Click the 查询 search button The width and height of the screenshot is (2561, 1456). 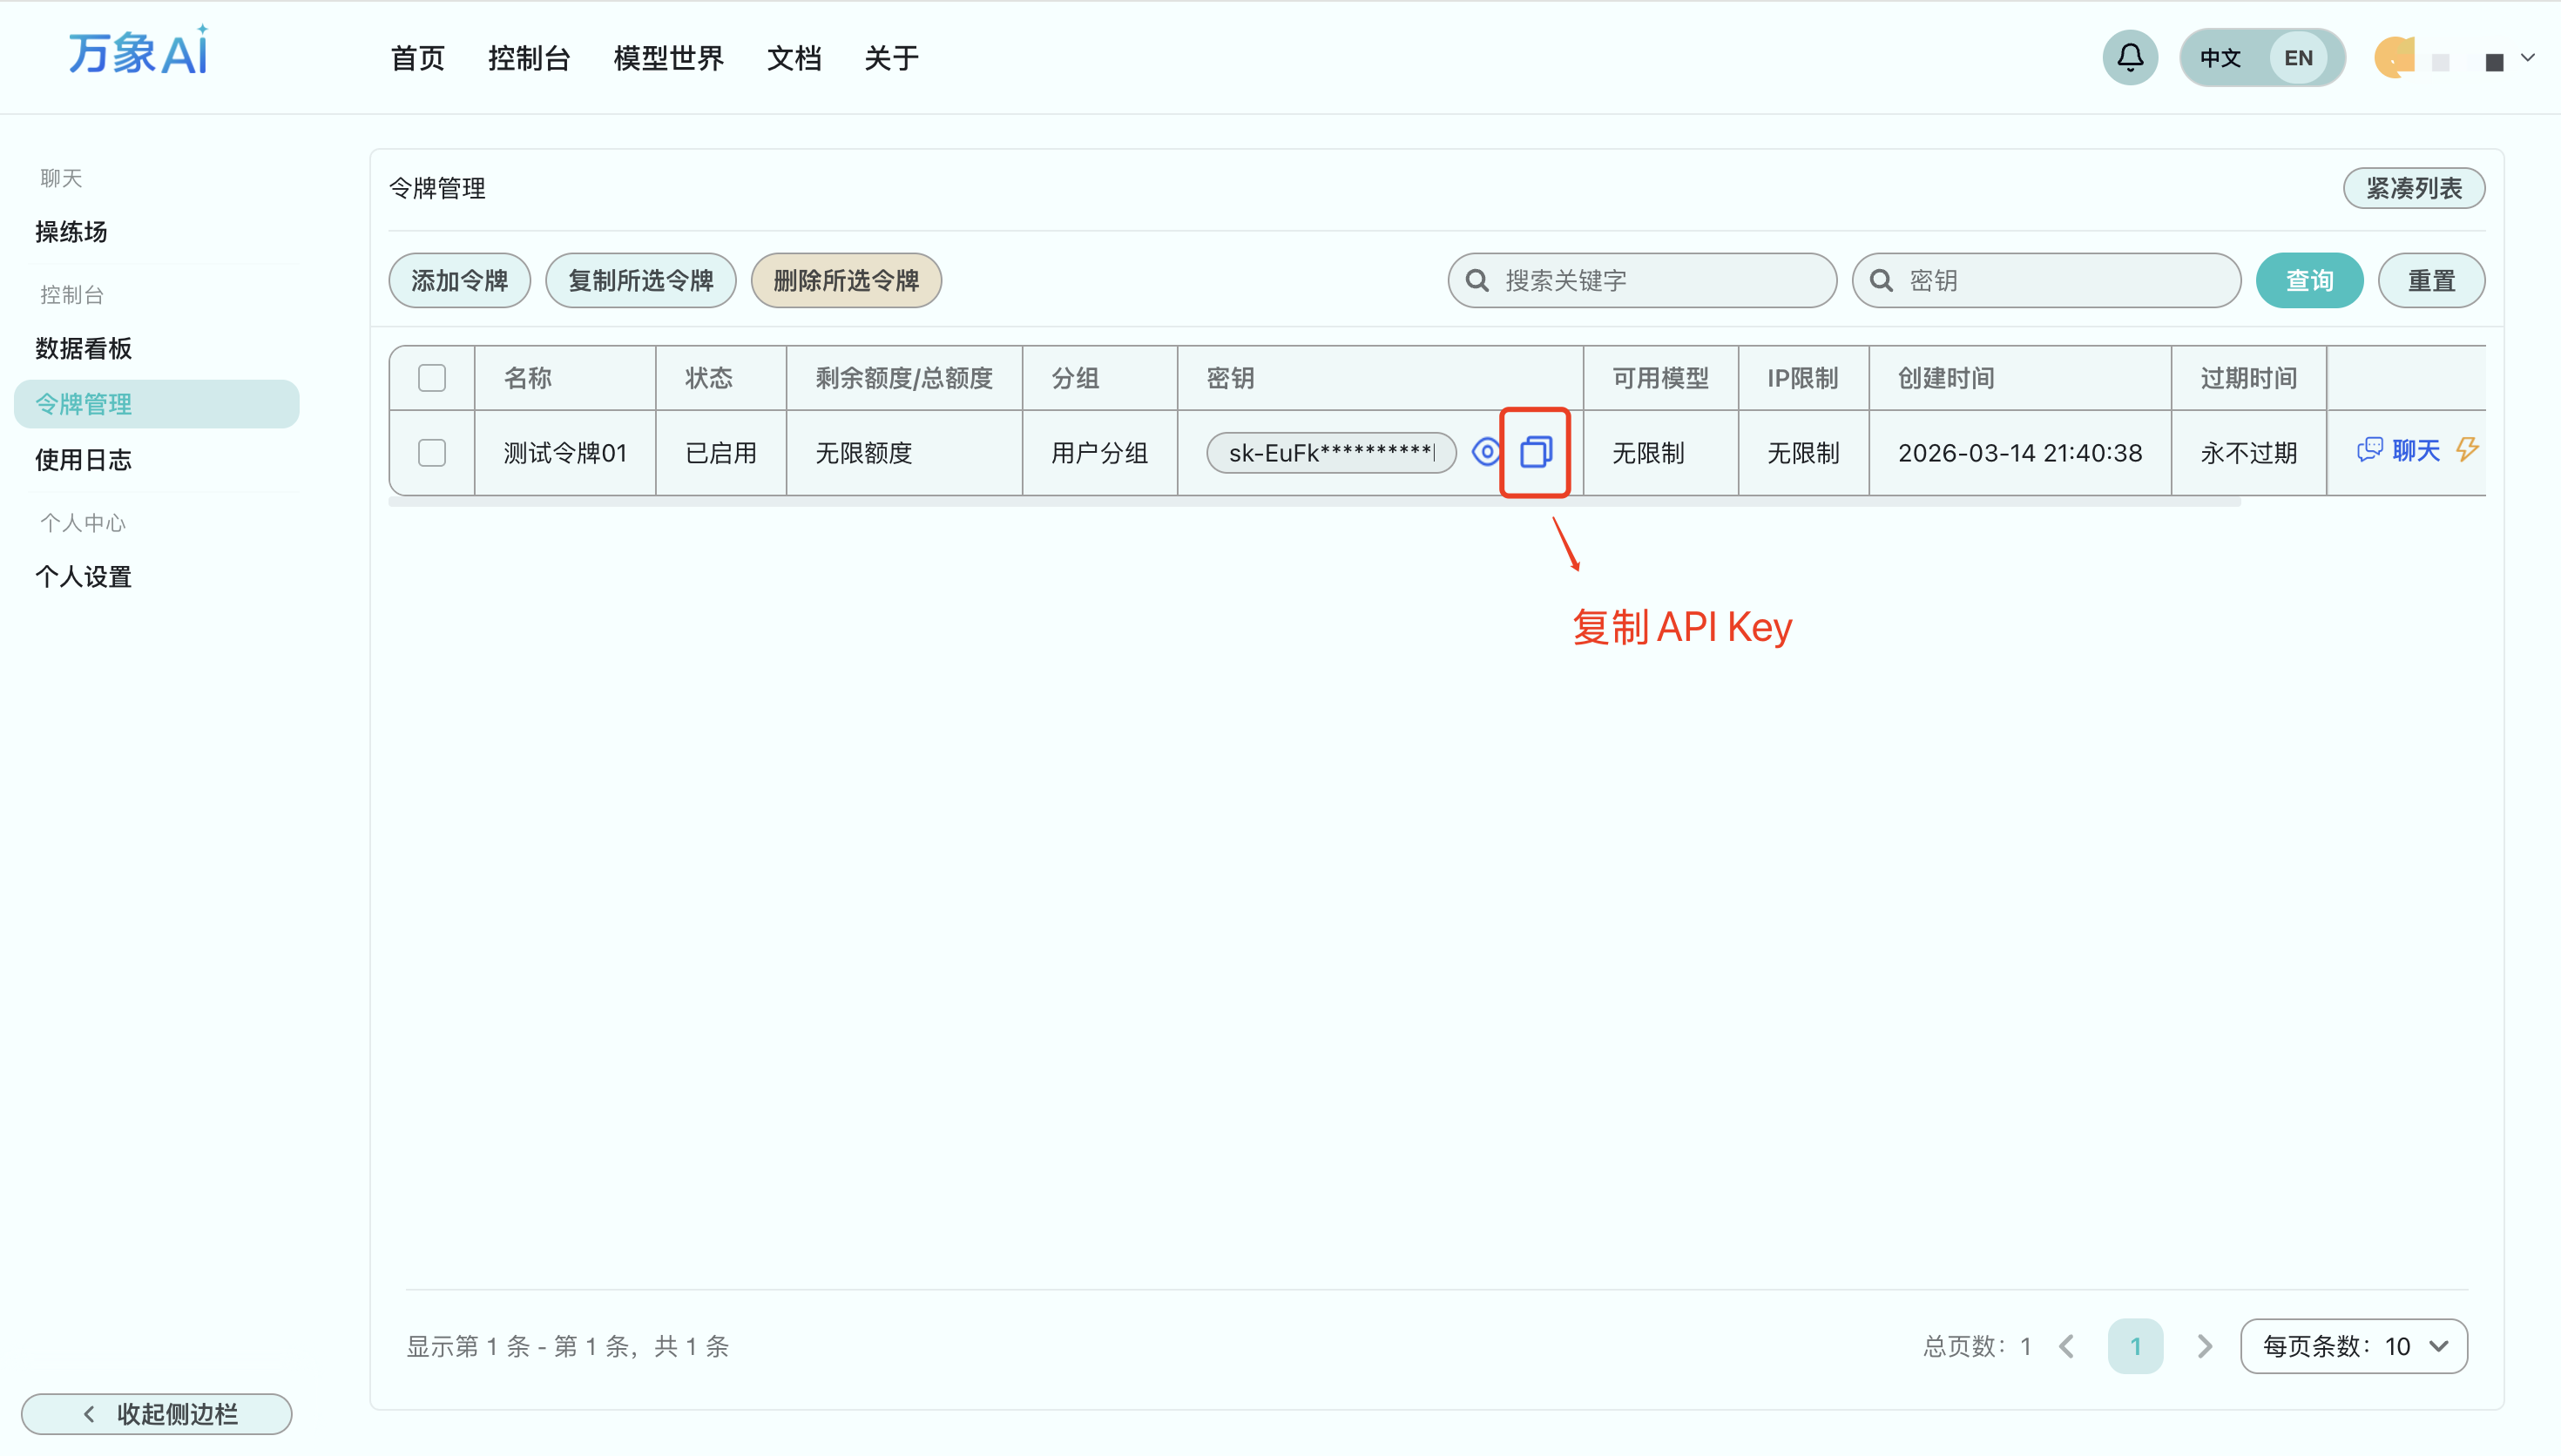pos(2308,281)
